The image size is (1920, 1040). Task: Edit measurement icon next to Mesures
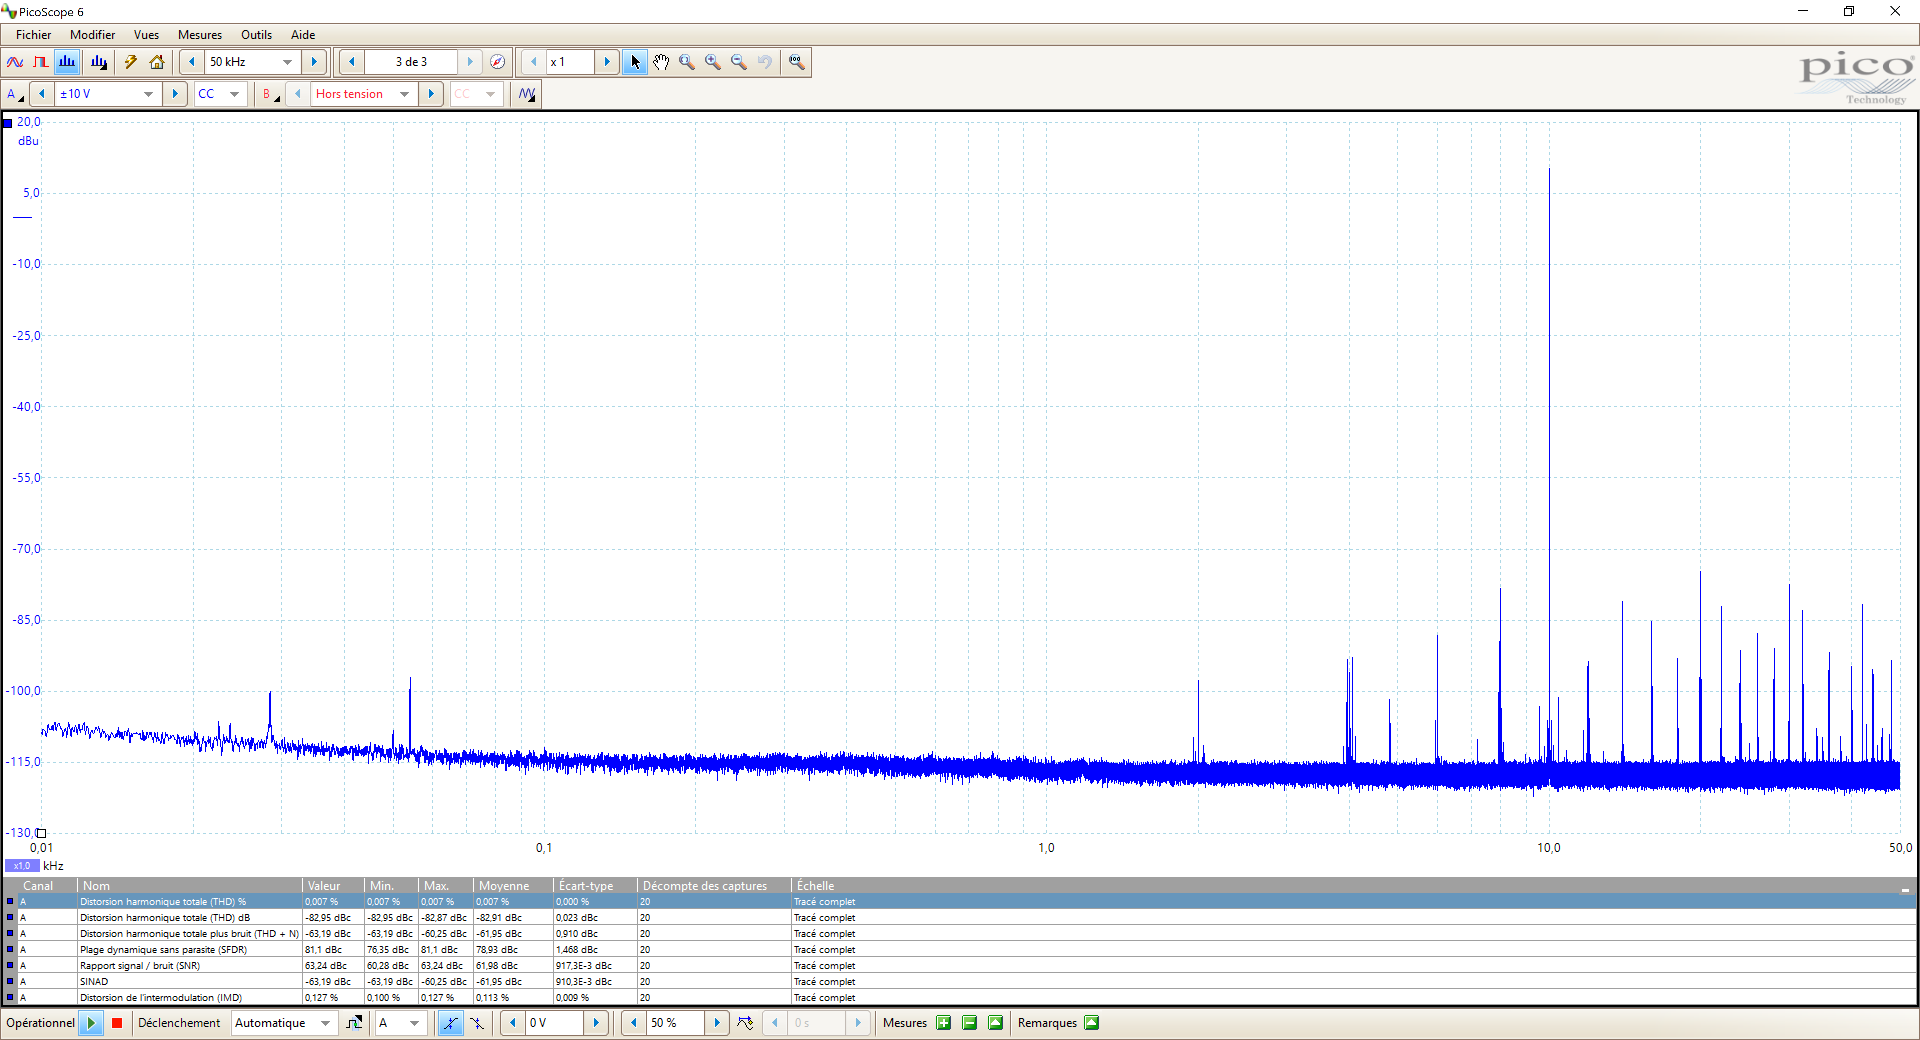pos(995,1023)
